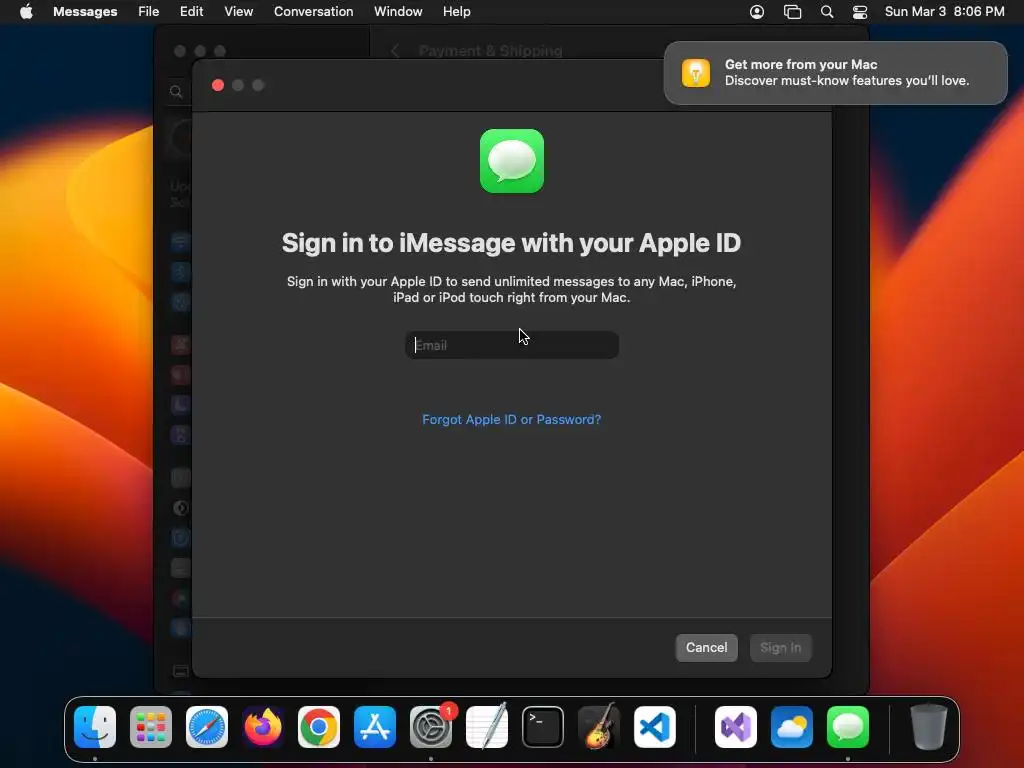Image resolution: width=1024 pixels, height=768 pixels.
Task: Open Visual Studio (purple) from Dock
Action: click(736, 727)
